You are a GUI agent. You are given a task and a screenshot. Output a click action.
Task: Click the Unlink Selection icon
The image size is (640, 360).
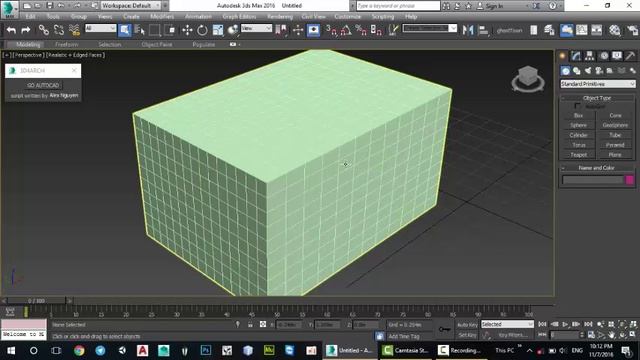(x=59, y=30)
